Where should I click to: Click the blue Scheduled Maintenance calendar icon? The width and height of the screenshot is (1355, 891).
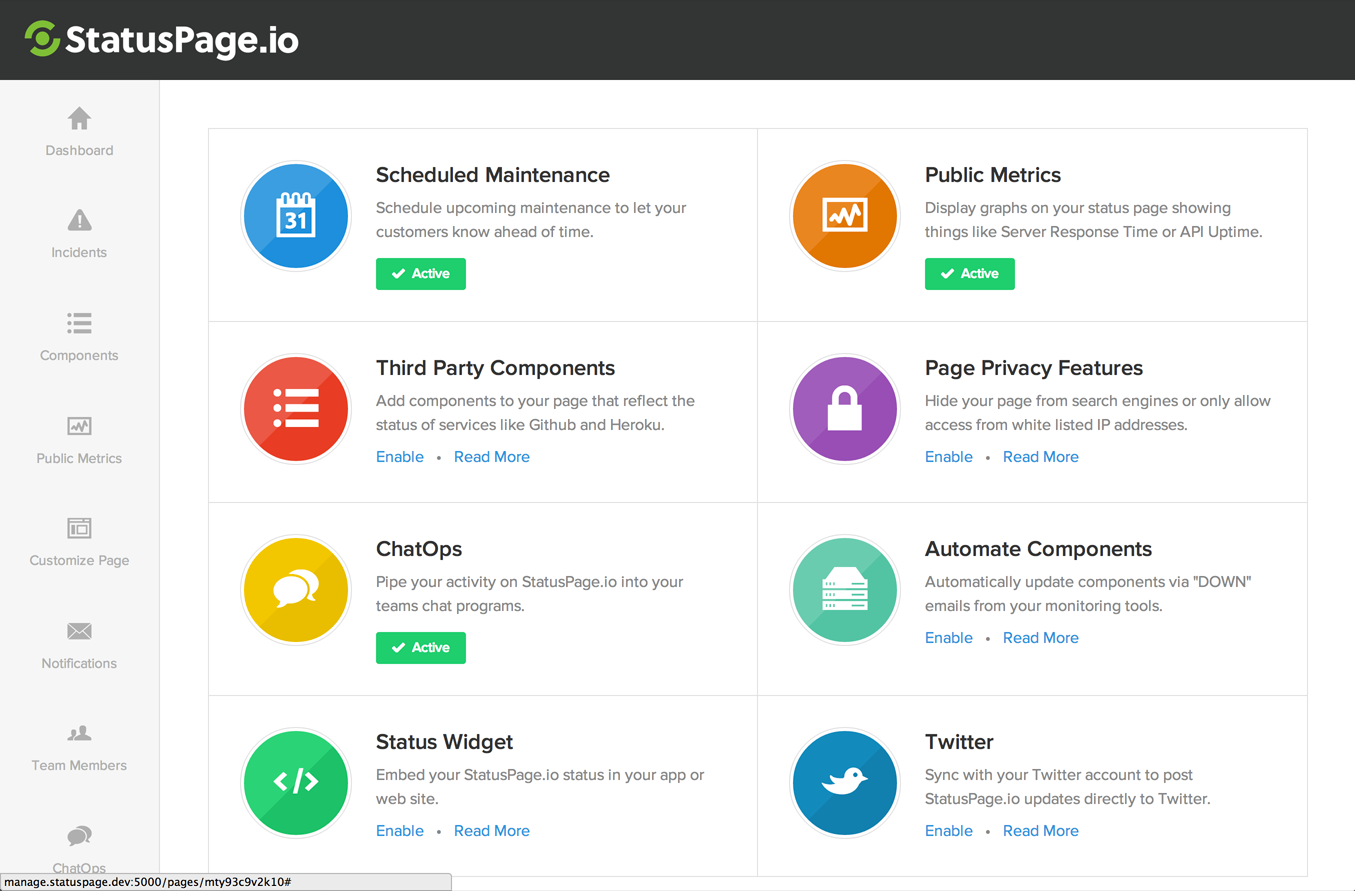(x=295, y=216)
